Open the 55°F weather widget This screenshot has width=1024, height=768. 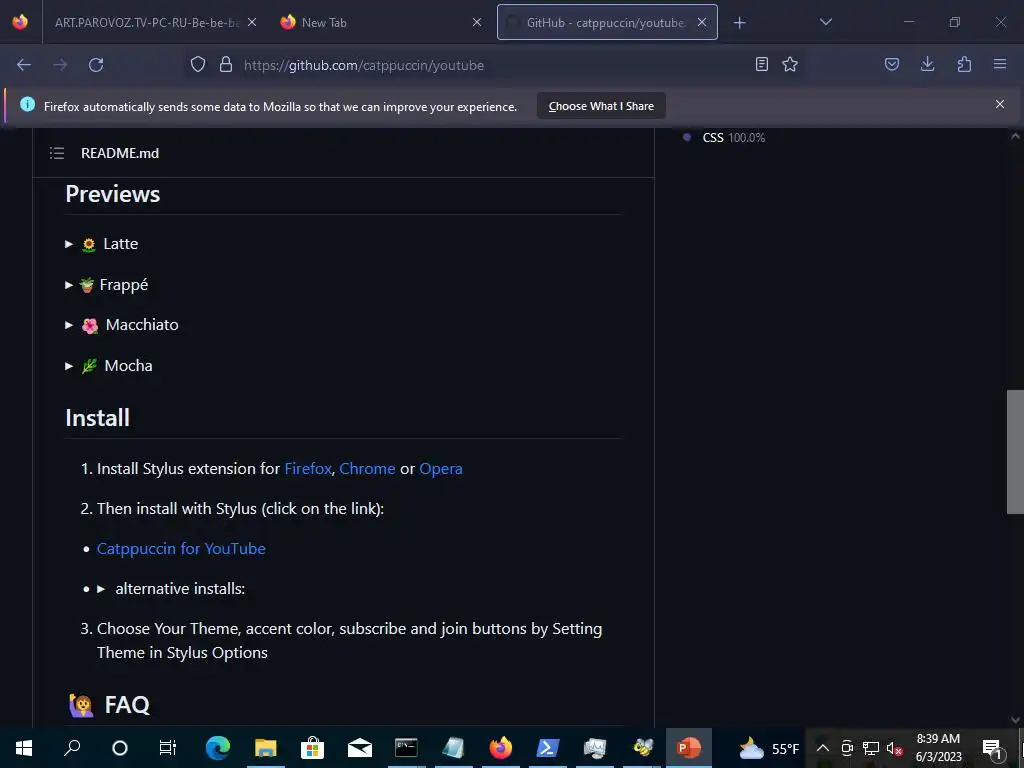pos(769,748)
